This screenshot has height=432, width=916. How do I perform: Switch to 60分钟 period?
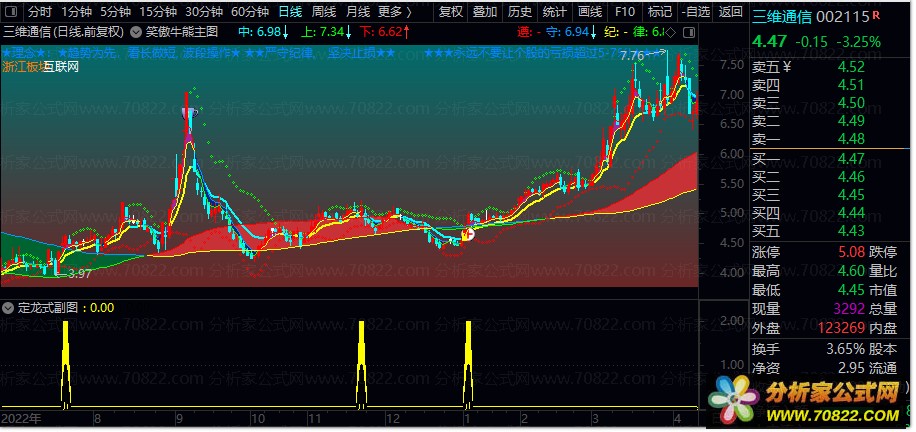click(250, 11)
